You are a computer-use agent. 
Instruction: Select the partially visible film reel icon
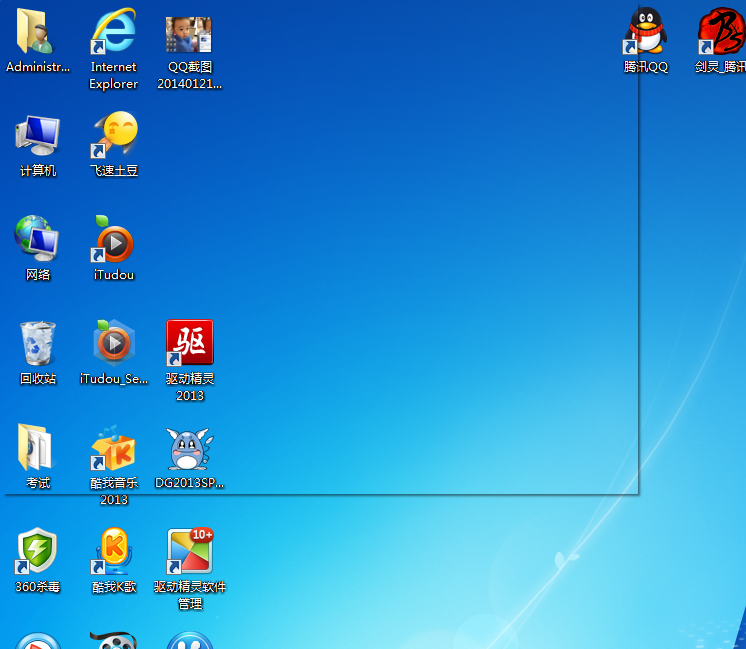(113, 640)
